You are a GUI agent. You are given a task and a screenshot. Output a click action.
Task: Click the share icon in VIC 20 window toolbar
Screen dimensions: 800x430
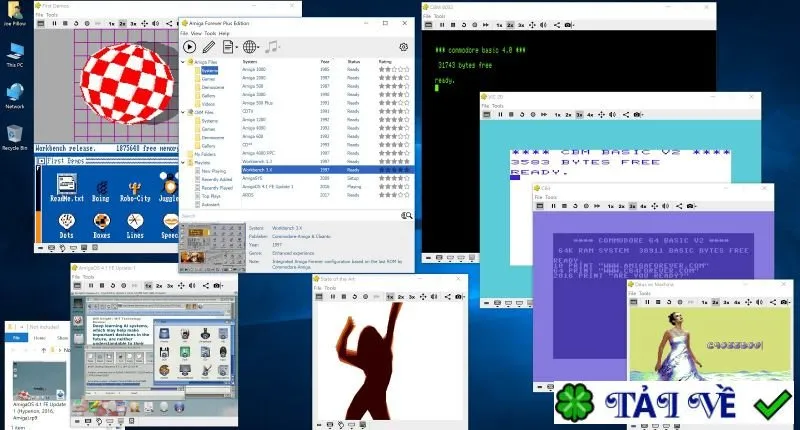[x=626, y=115]
